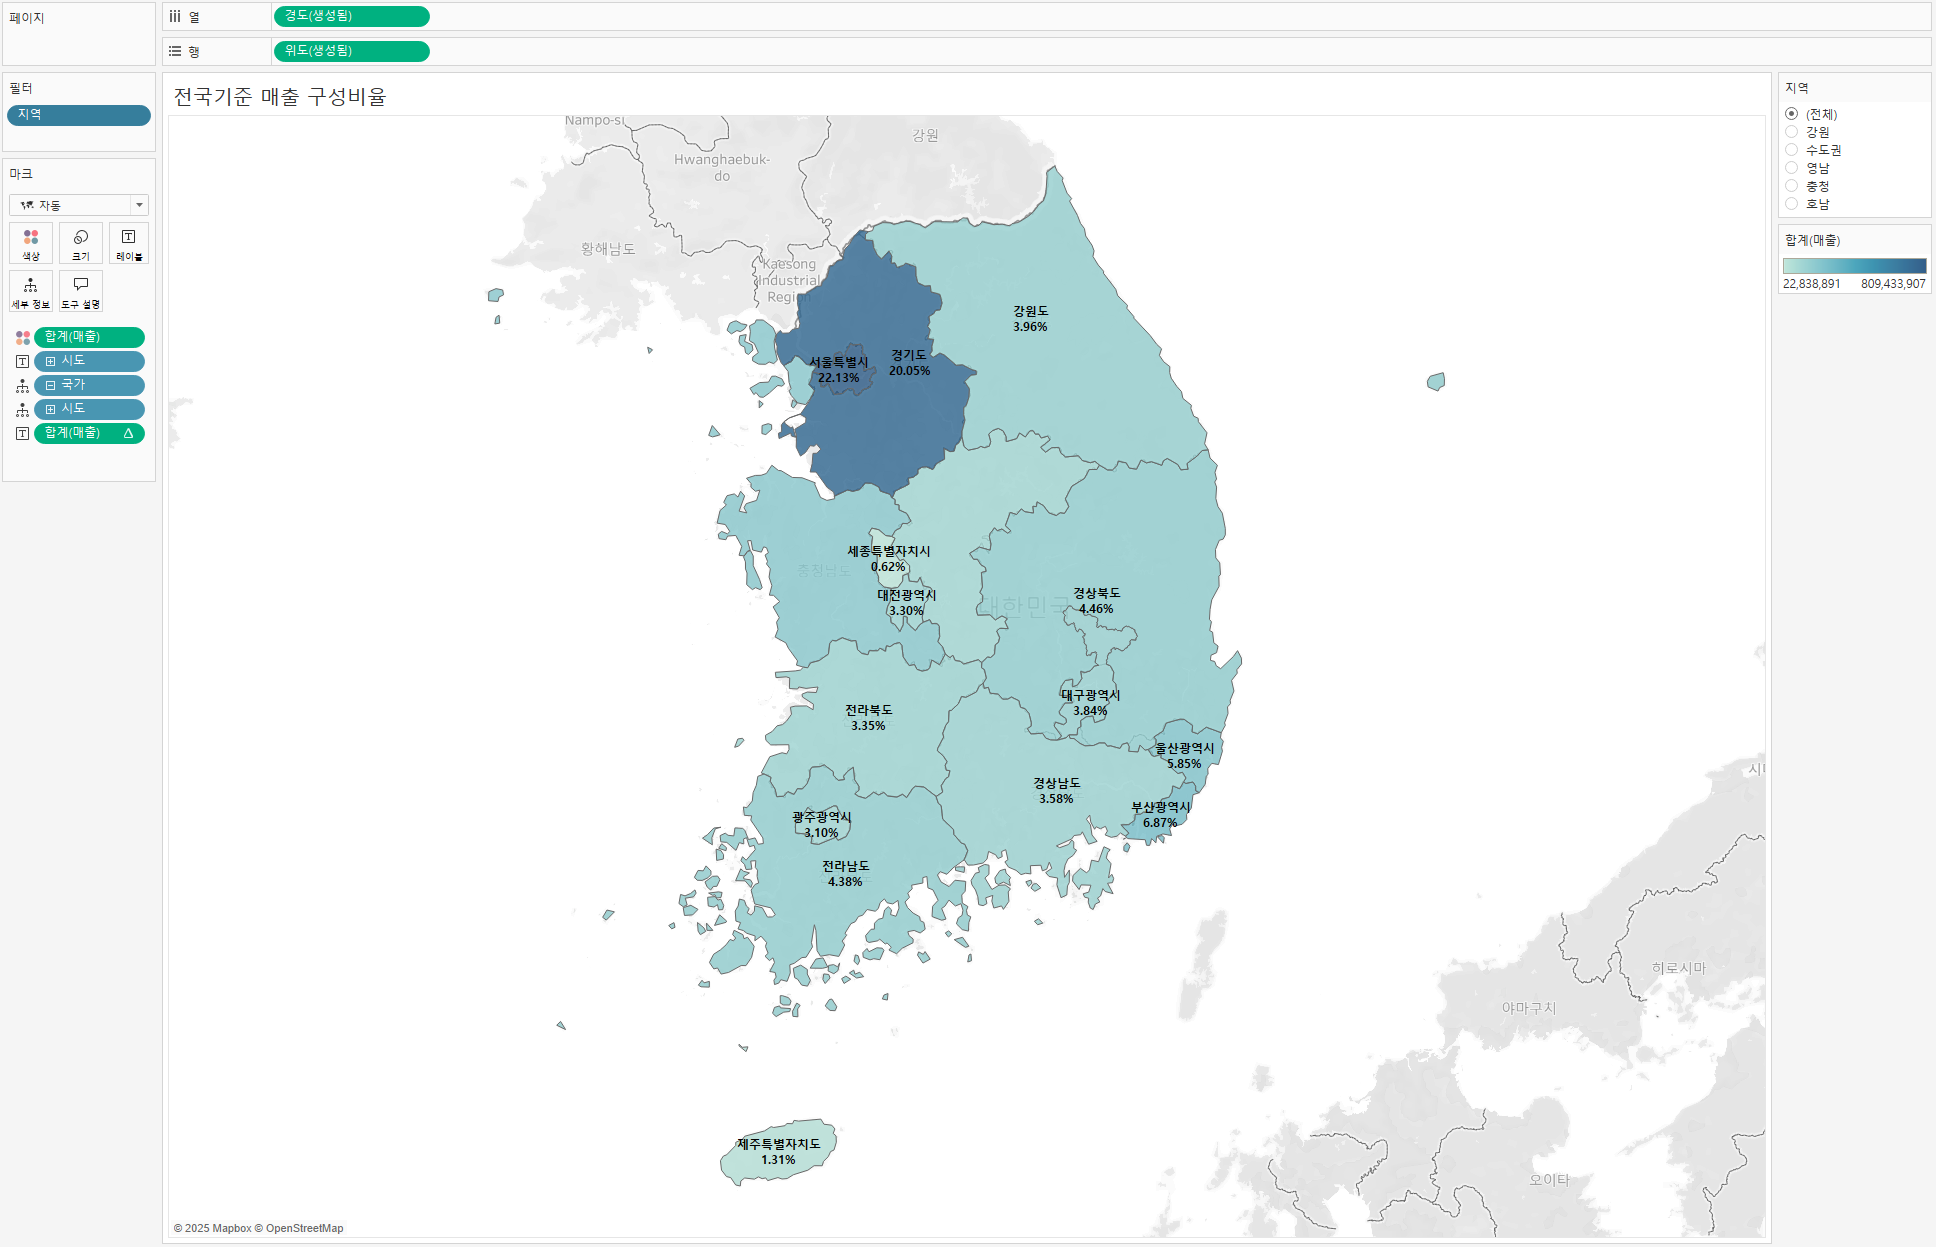Click the 경도(생성됨) pill on the columns shelf
This screenshot has height=1247, width=1936.
[x=351, y=17]
